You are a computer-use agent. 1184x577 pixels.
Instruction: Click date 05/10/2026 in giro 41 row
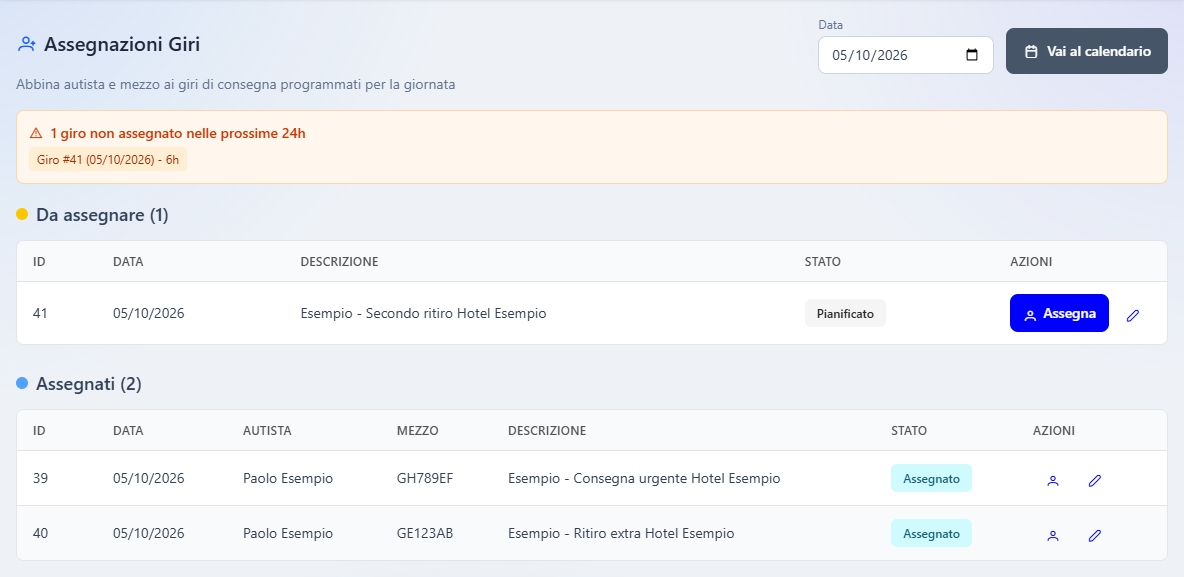click(x=149, y=313)
